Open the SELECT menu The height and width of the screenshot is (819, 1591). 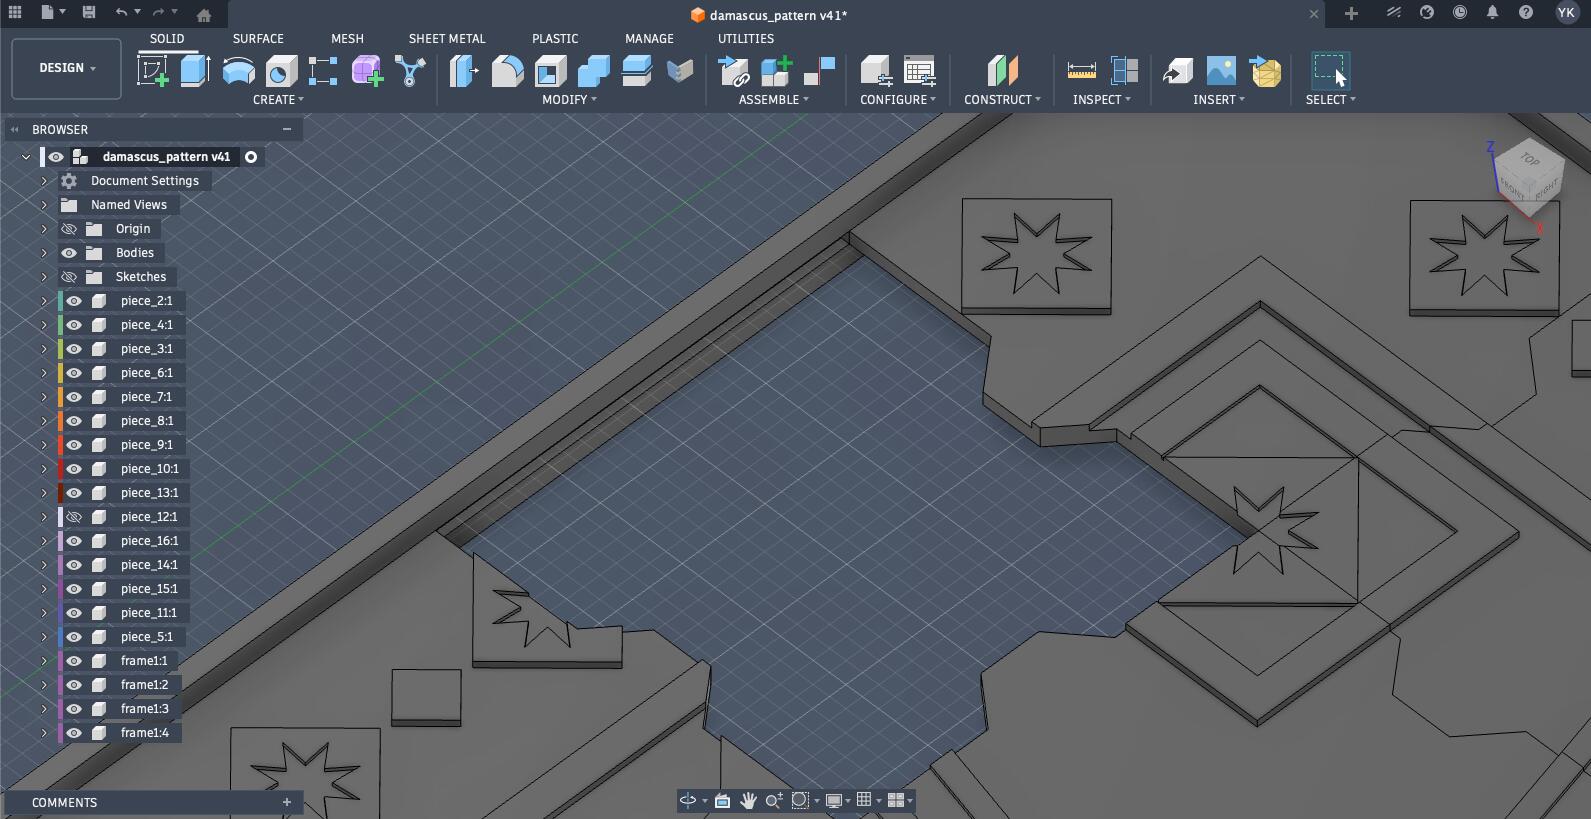tap(1331, 100)
